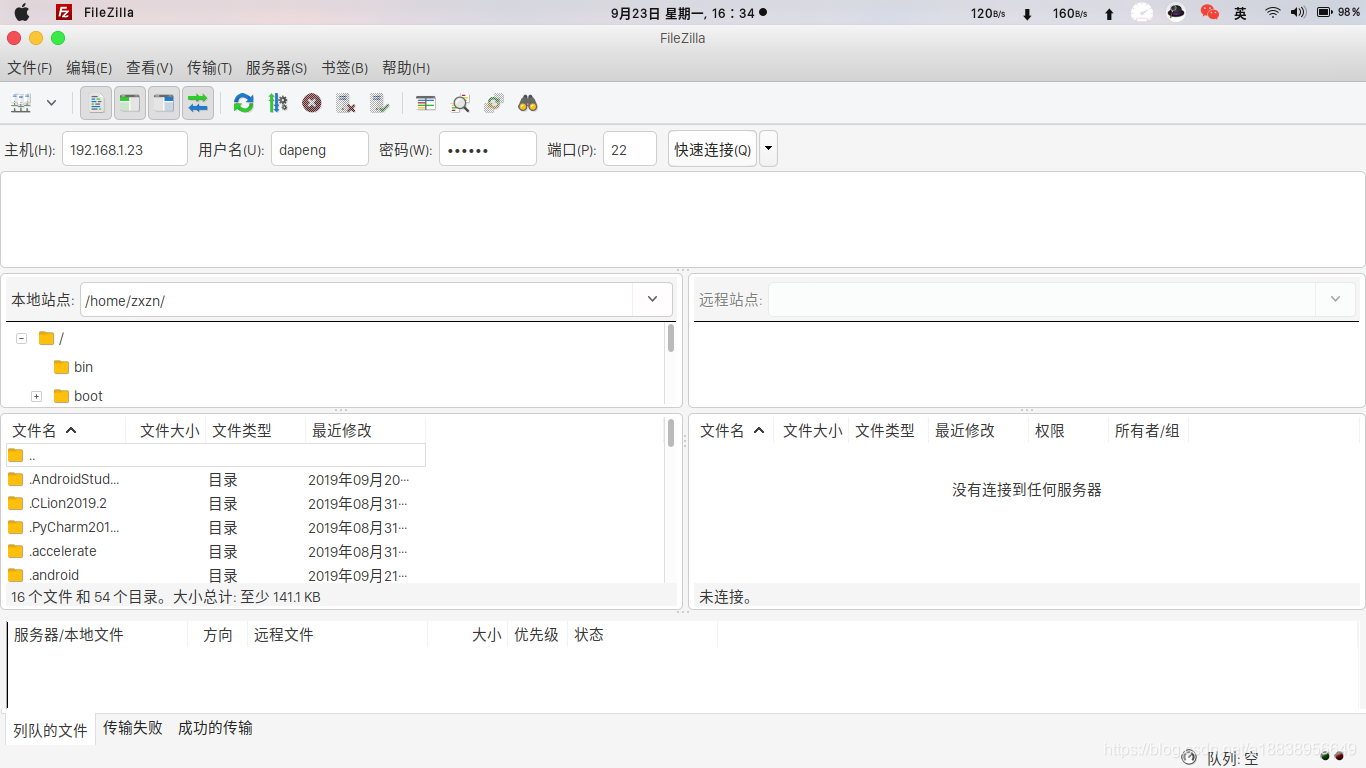Collapse the root / tree node

pos(21,338)
